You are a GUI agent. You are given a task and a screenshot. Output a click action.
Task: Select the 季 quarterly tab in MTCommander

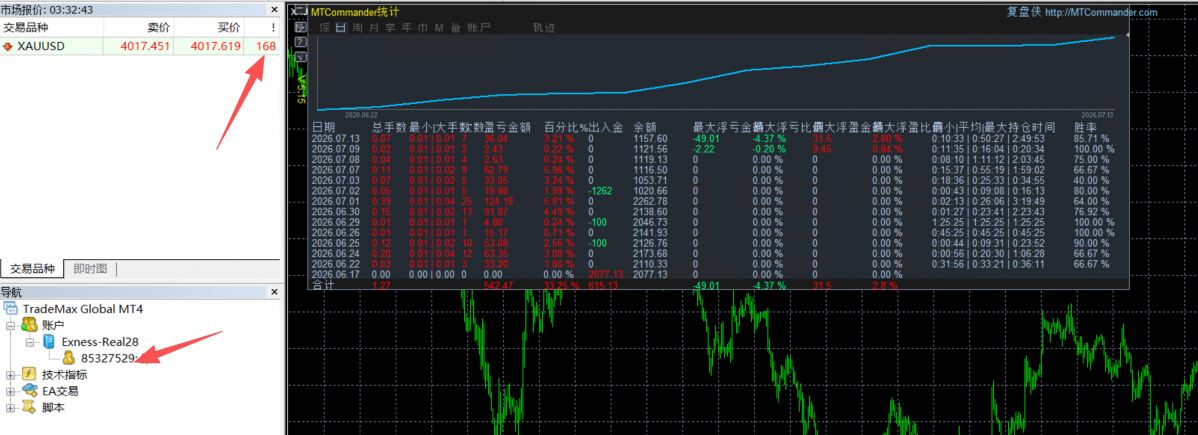(x=390, y=28)
